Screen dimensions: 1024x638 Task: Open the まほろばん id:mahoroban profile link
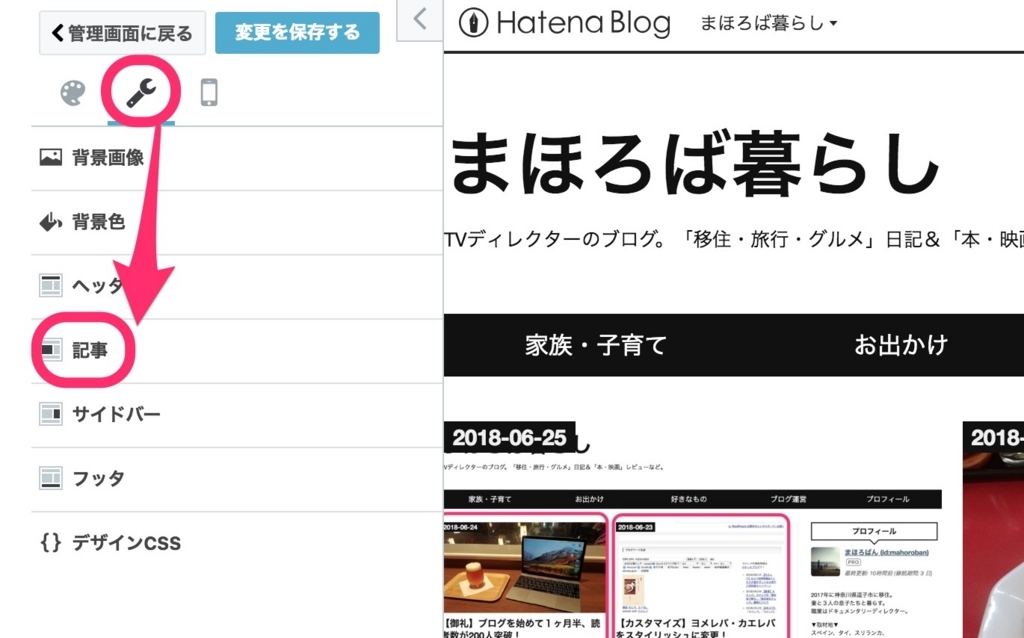(886, 552)
